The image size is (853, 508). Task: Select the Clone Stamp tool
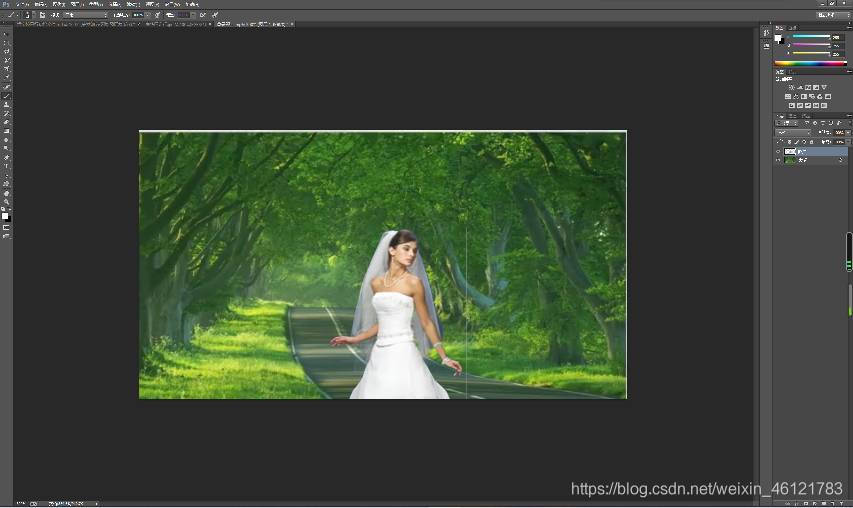pos(7,105)
